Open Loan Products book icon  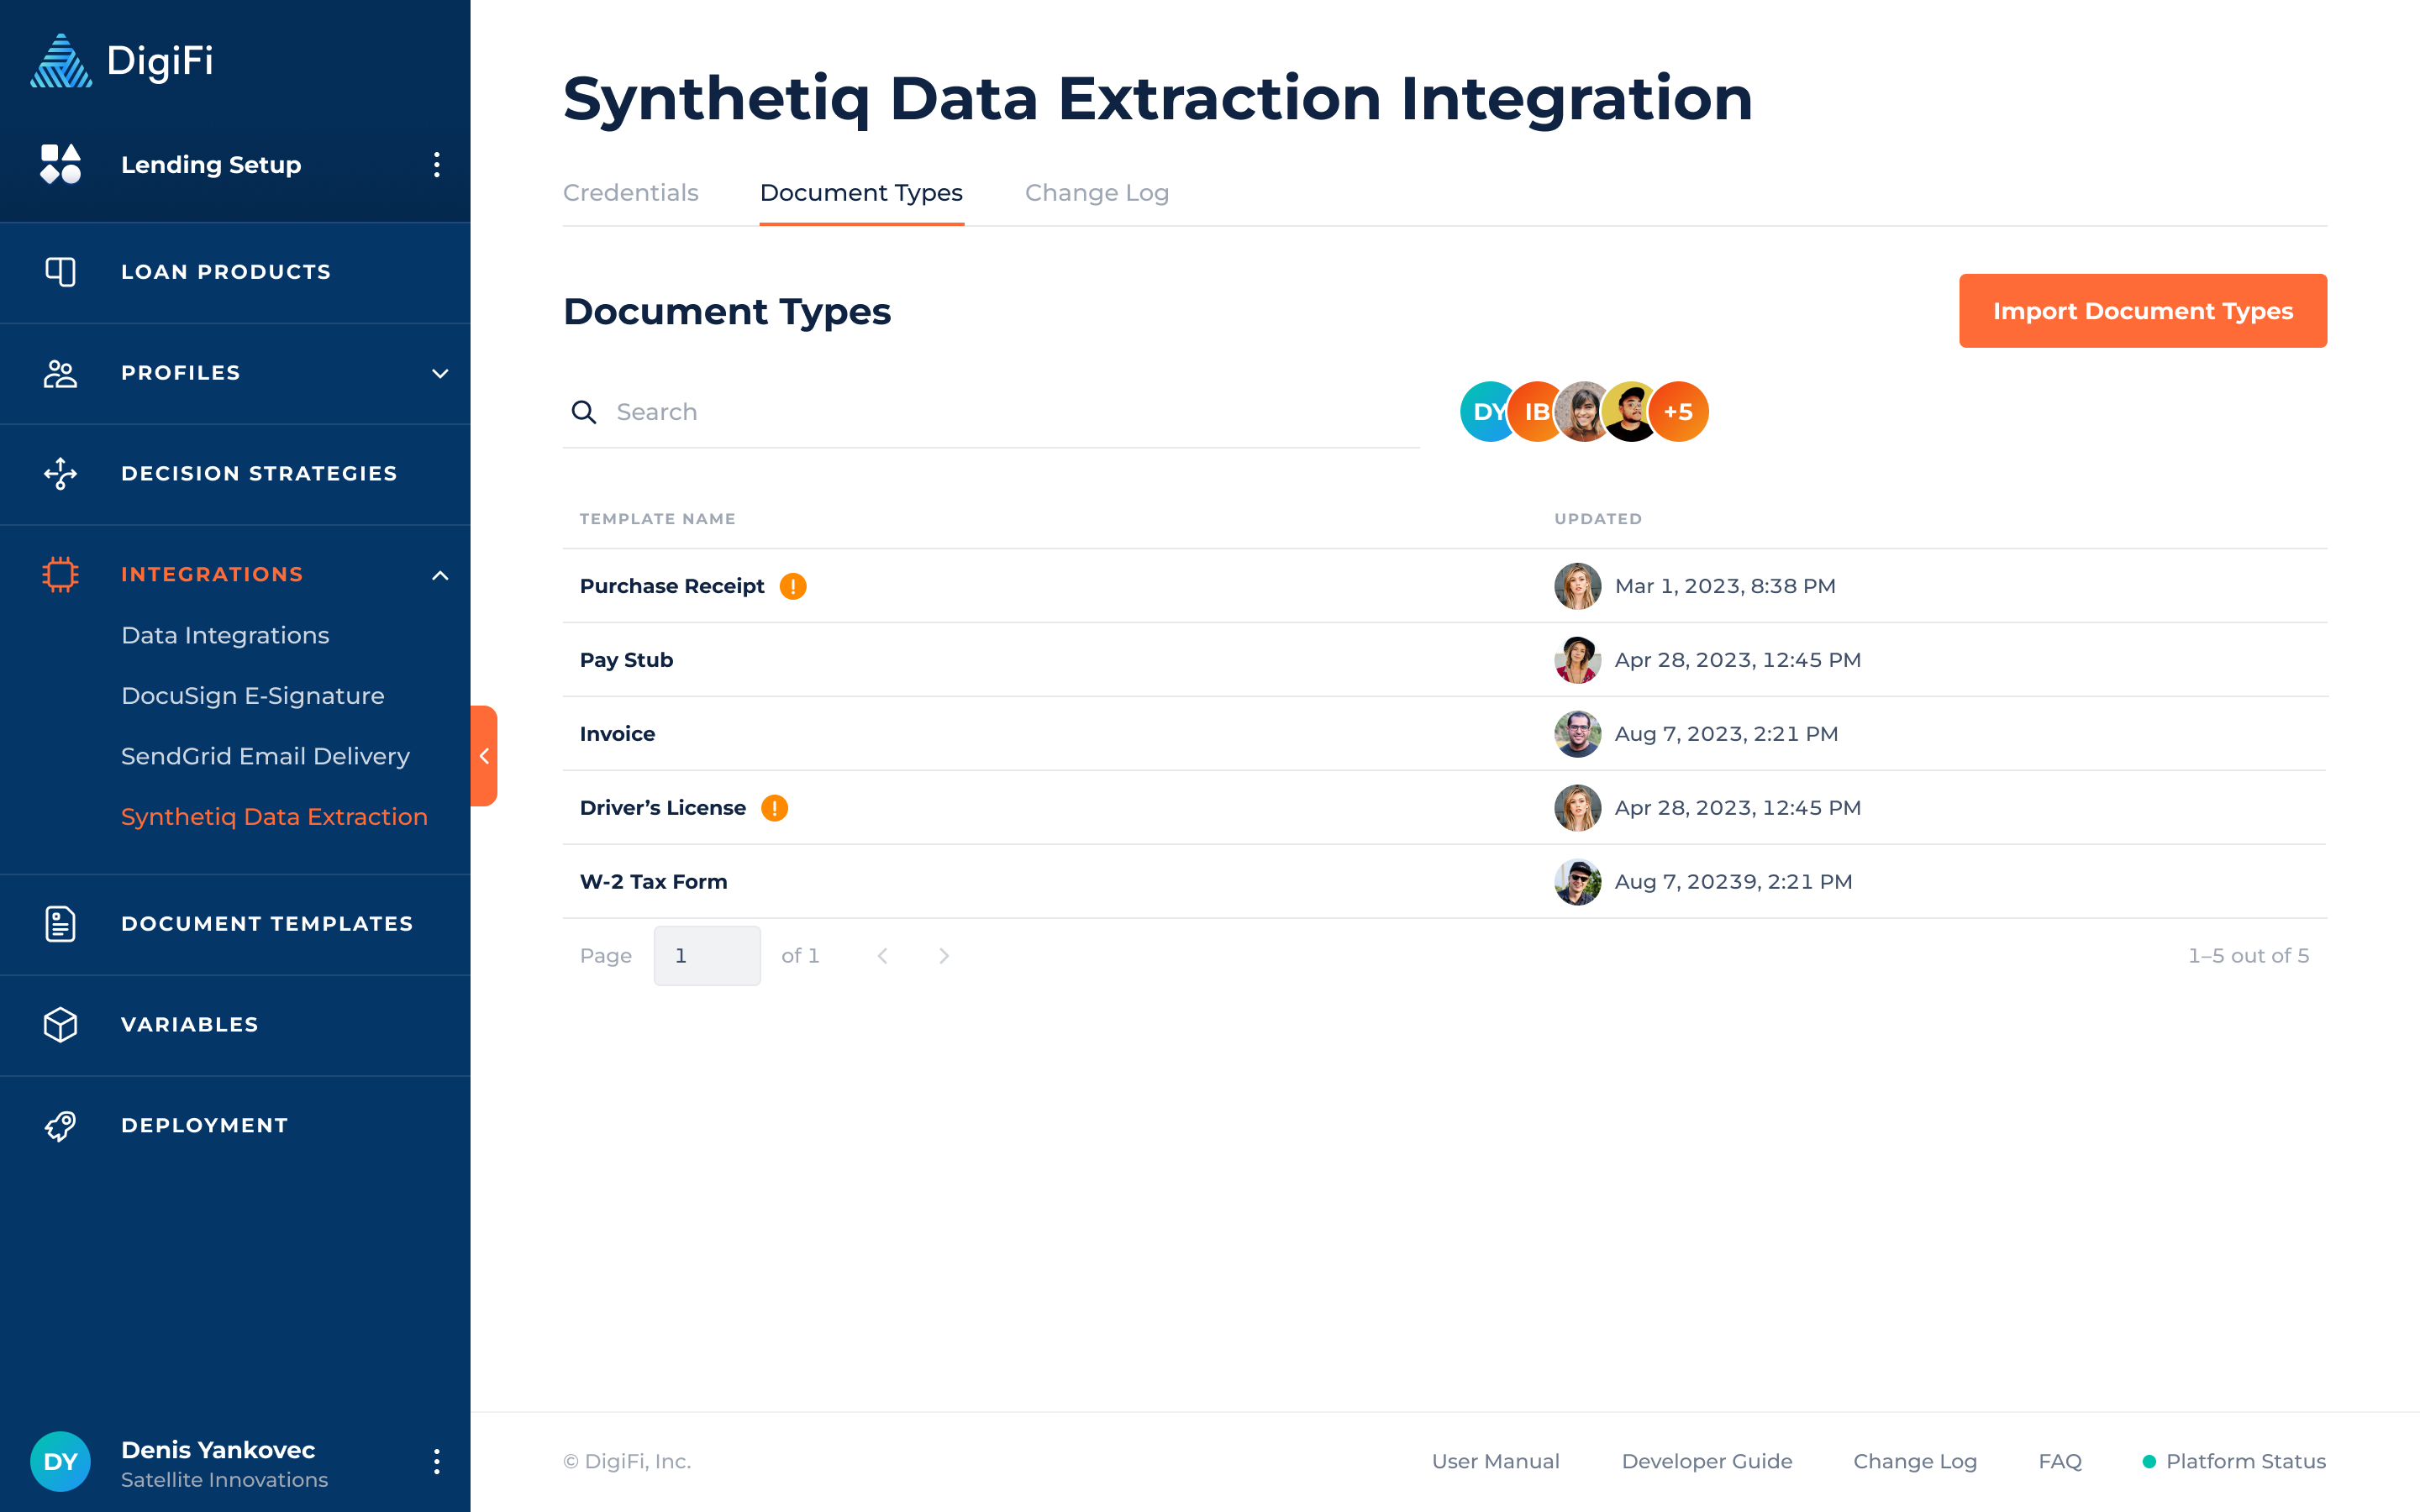click(x=60, y=272)
